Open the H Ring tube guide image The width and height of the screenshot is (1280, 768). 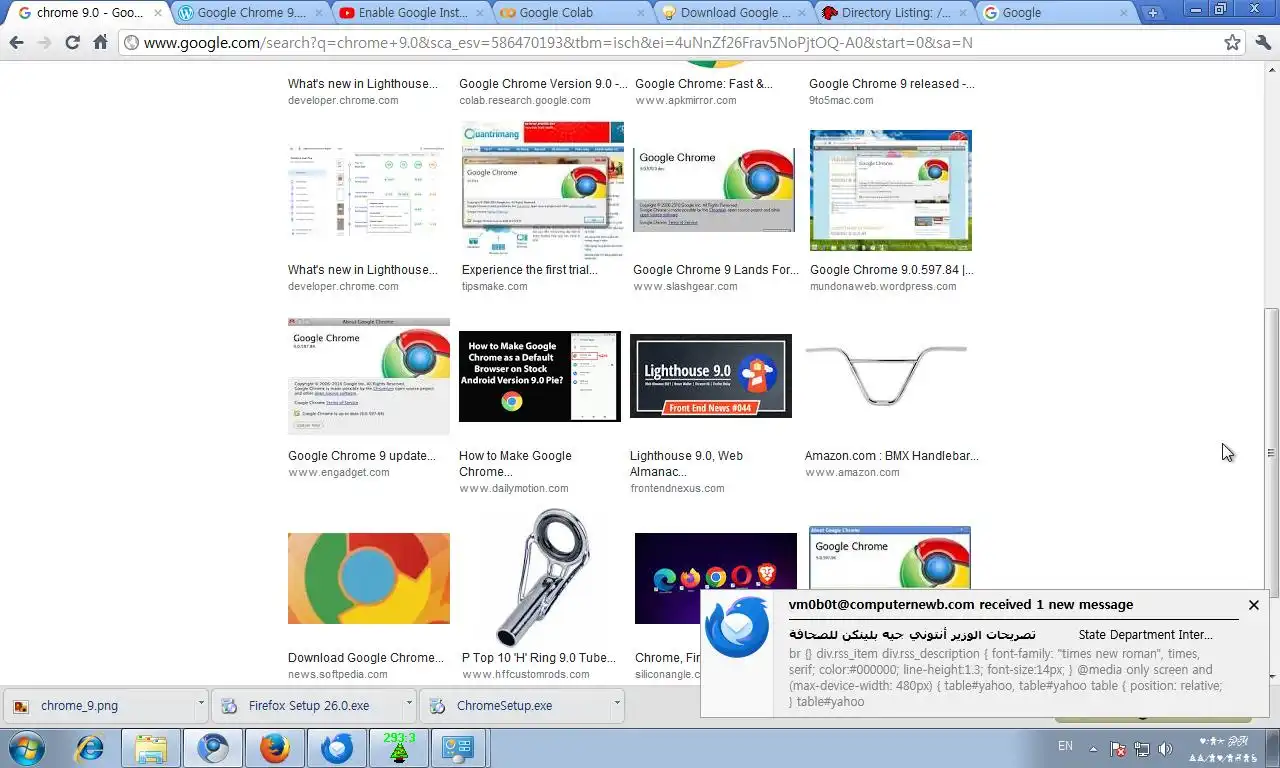click(x=543, y=577)
